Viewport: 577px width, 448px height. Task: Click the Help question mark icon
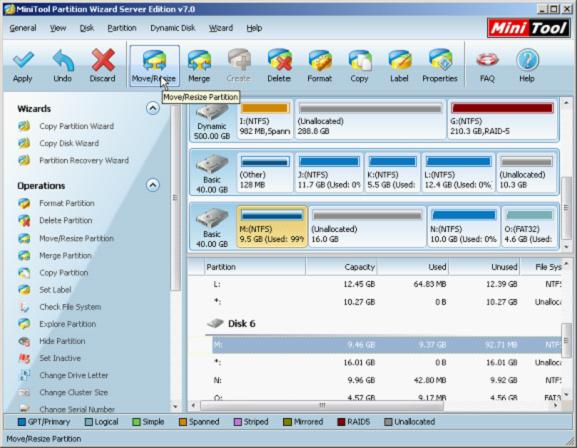[527, 60]
